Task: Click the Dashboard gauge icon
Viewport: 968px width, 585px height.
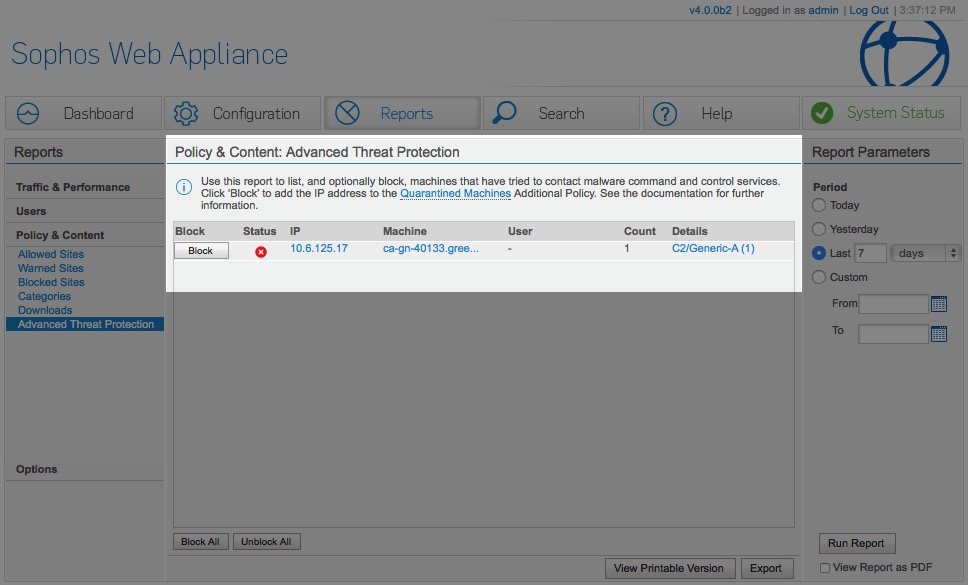Action: click(28, 114)
